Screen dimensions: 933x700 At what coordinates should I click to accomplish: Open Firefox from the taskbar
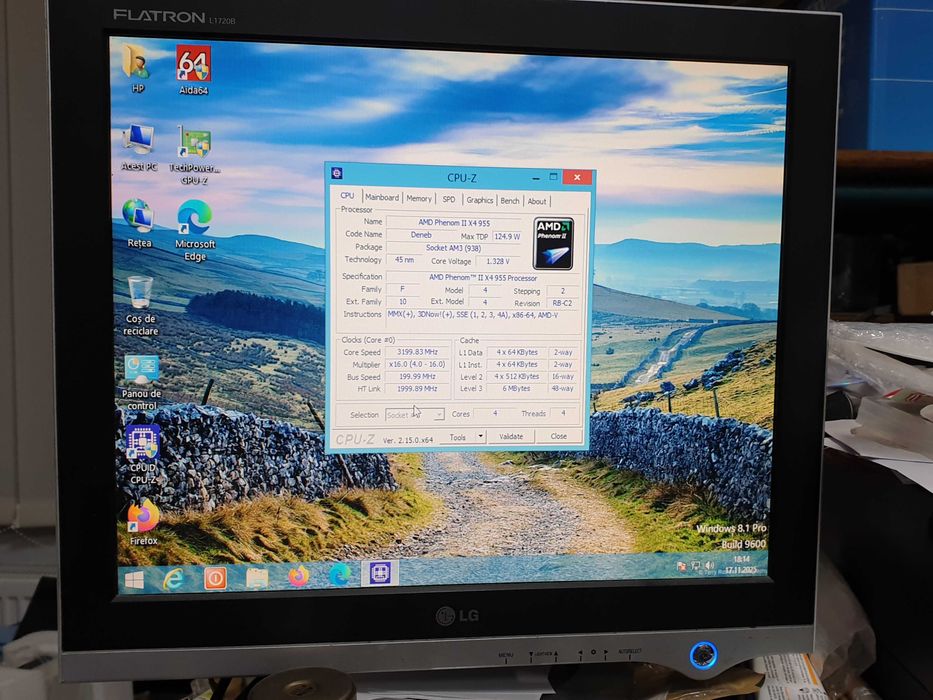(x=298, y=576)
